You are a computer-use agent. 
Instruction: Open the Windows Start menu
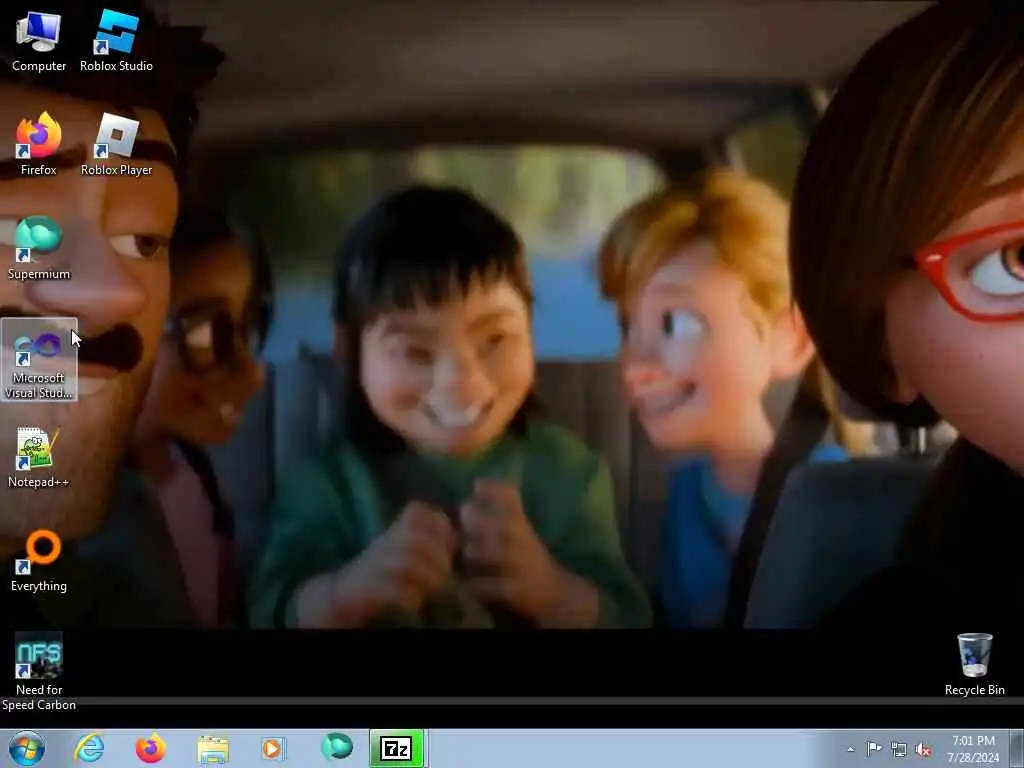pyautogui.click(x=27, y=748)
